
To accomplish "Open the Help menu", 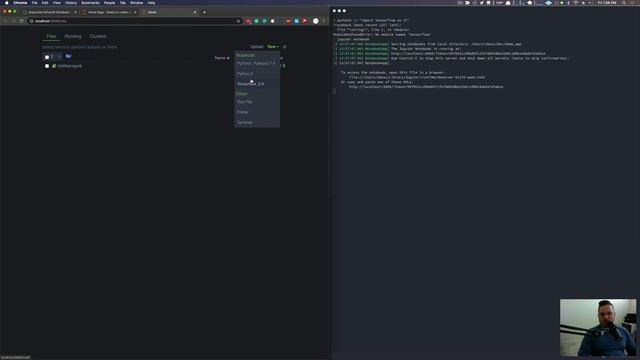I will (x=151, y=3).
